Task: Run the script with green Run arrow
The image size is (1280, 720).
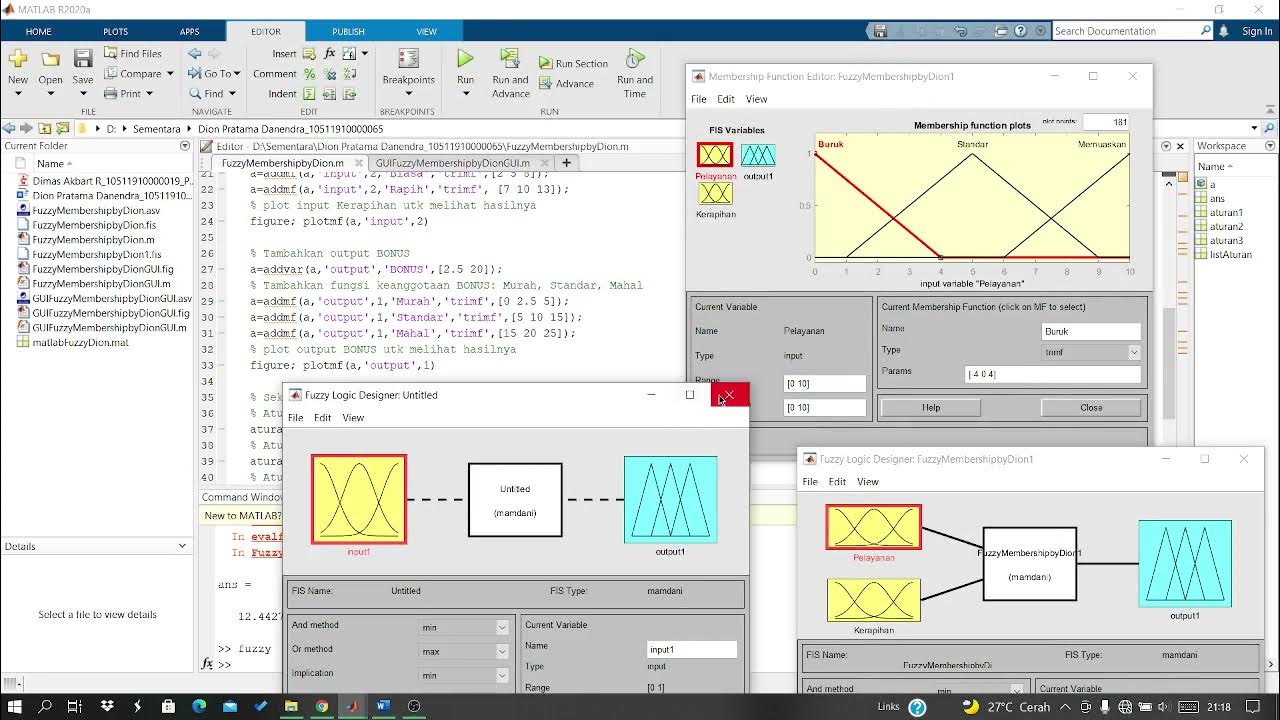Action: coord(465,59)
